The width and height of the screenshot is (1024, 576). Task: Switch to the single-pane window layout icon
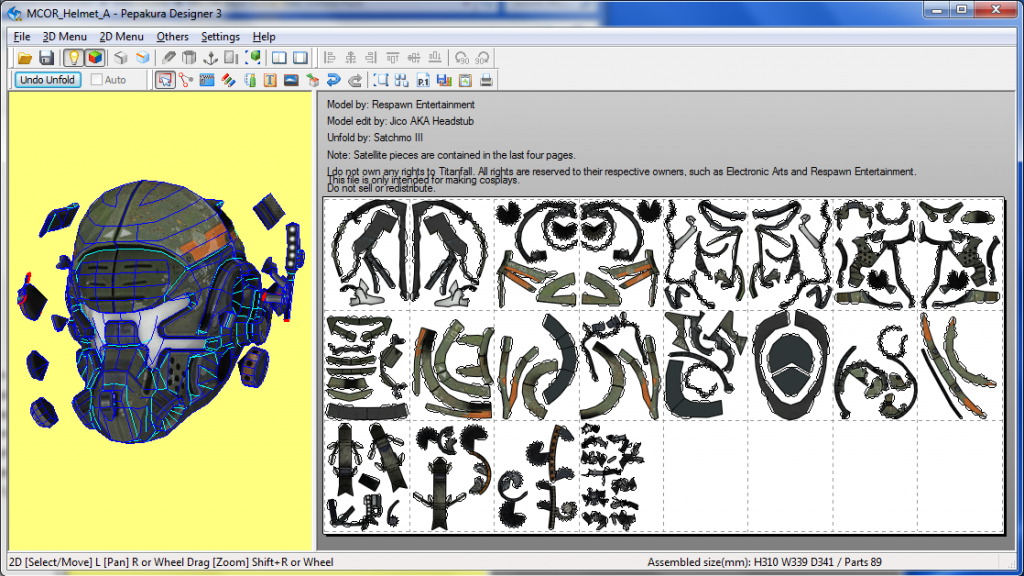300,58
